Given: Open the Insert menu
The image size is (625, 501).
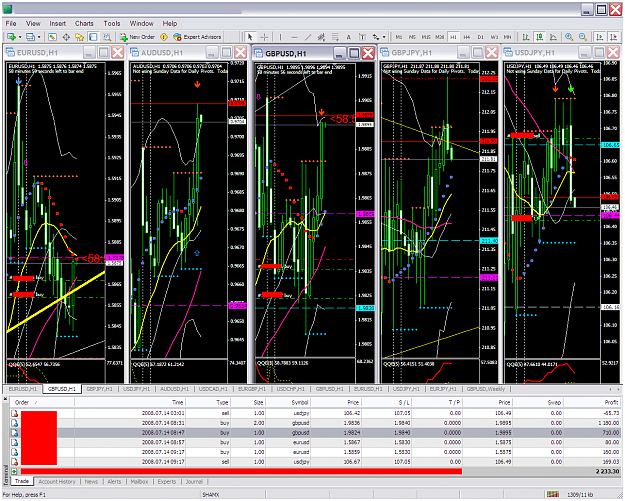Looking at the screenshot, I should 58,24.
